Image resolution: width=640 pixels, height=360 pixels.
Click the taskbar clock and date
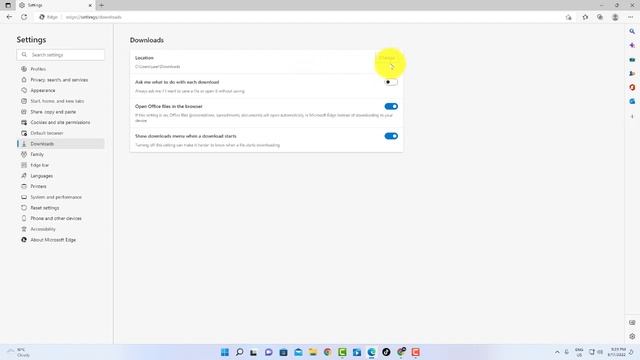[x=617, y=352]
